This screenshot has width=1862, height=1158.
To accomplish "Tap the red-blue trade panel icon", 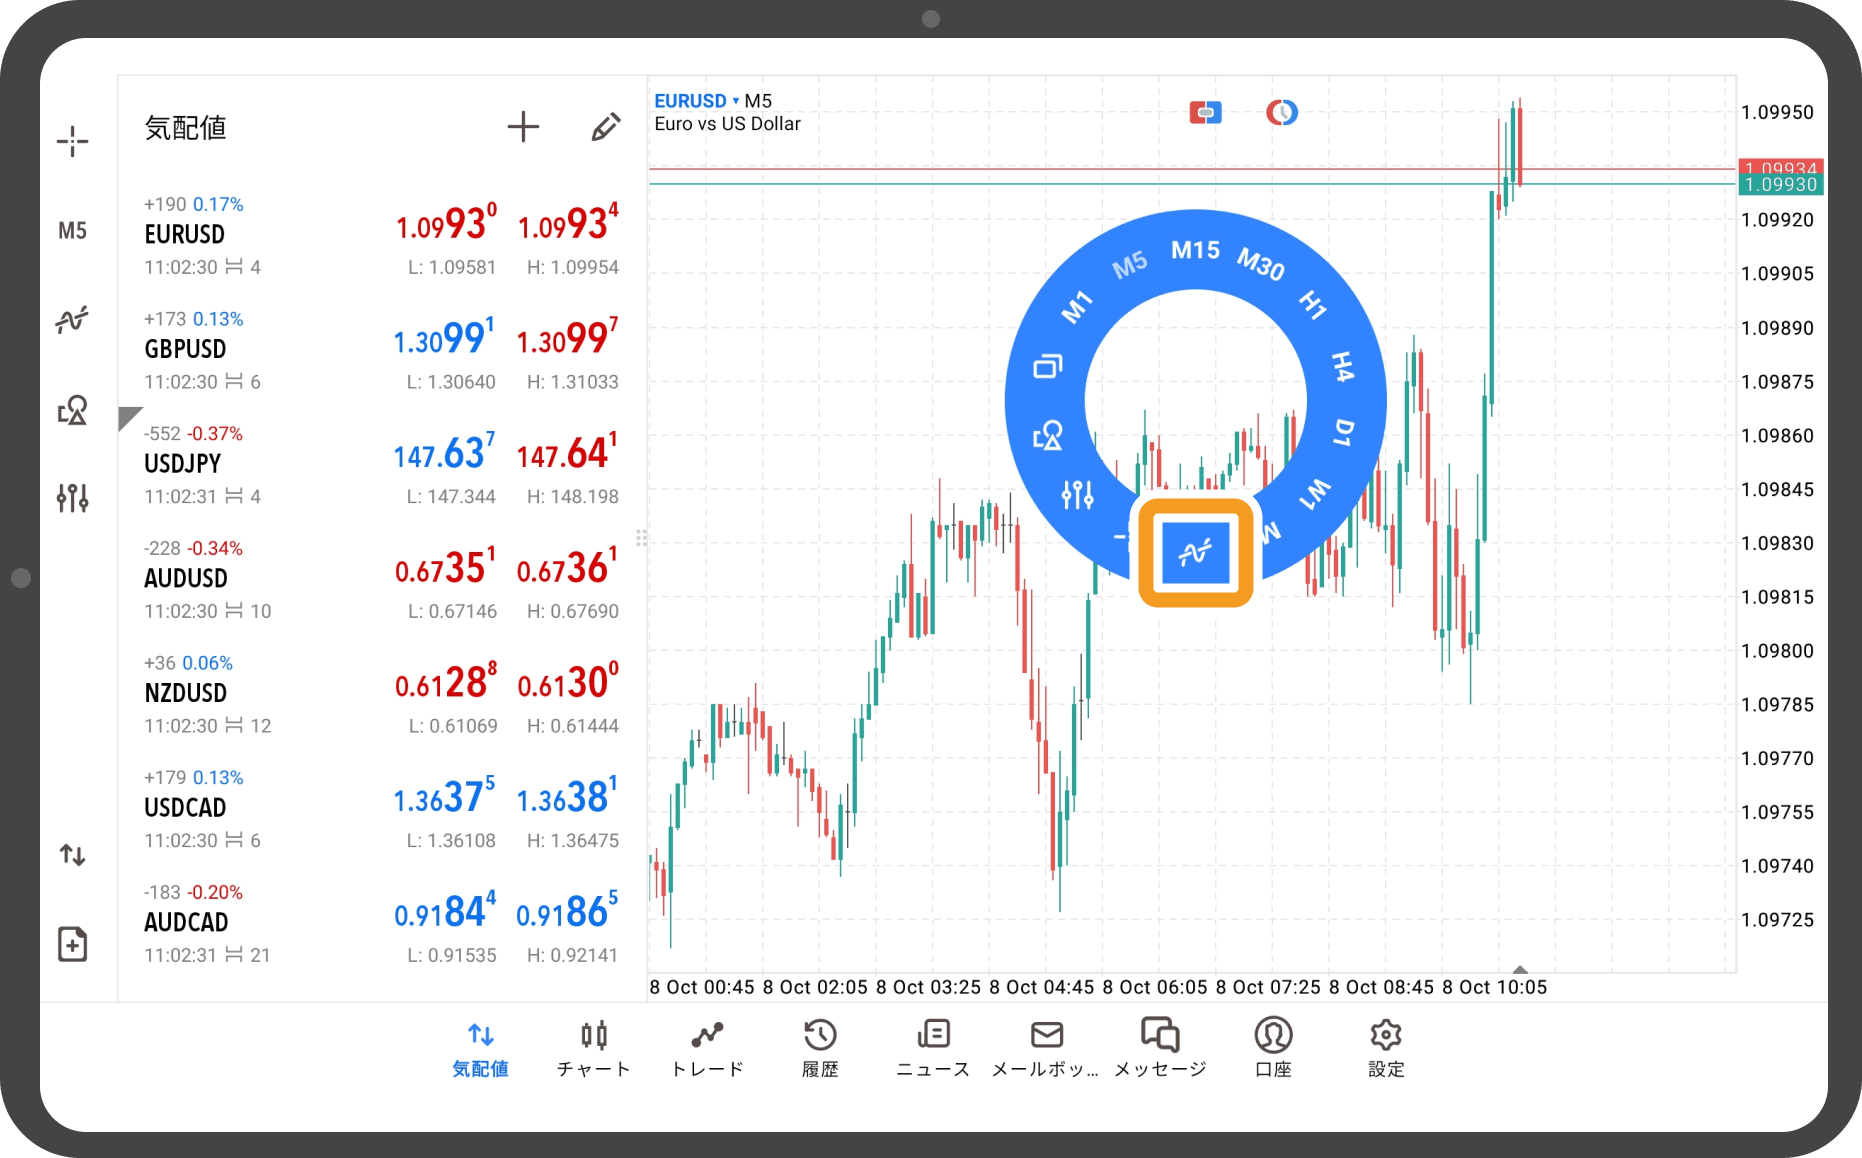I will 1205,112.
